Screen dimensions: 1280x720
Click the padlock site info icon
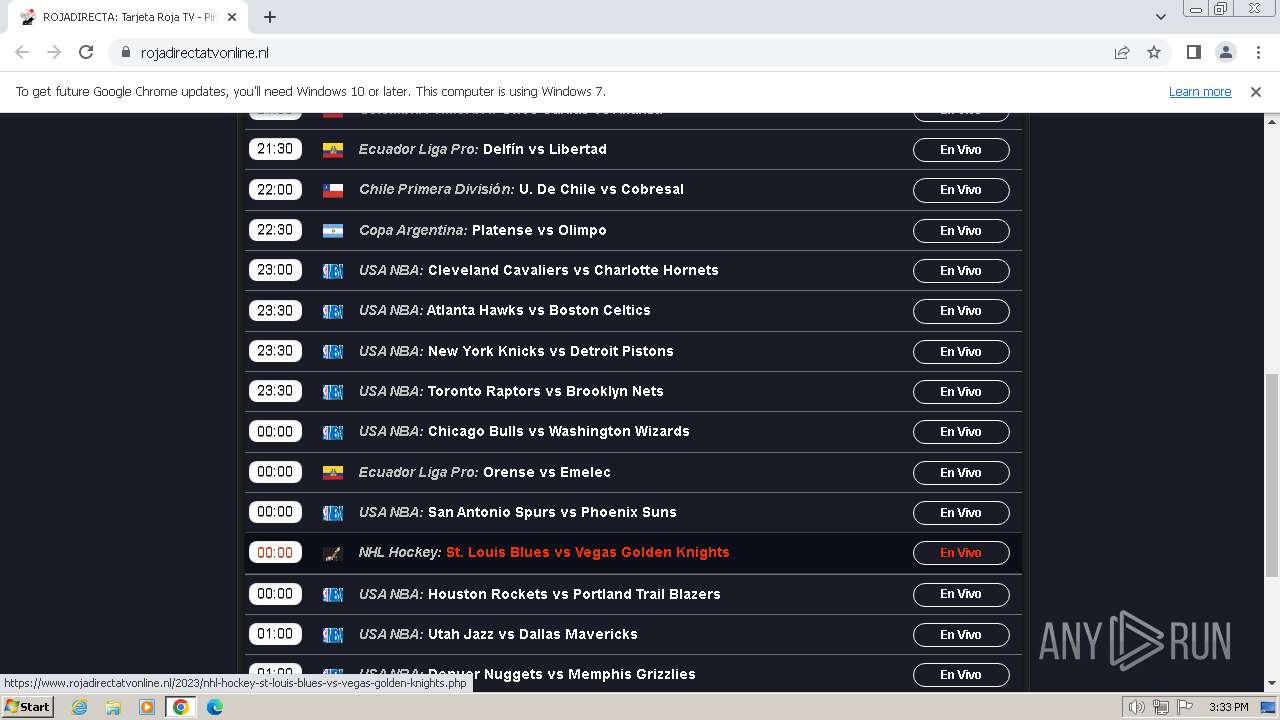[x=125, y=53]
